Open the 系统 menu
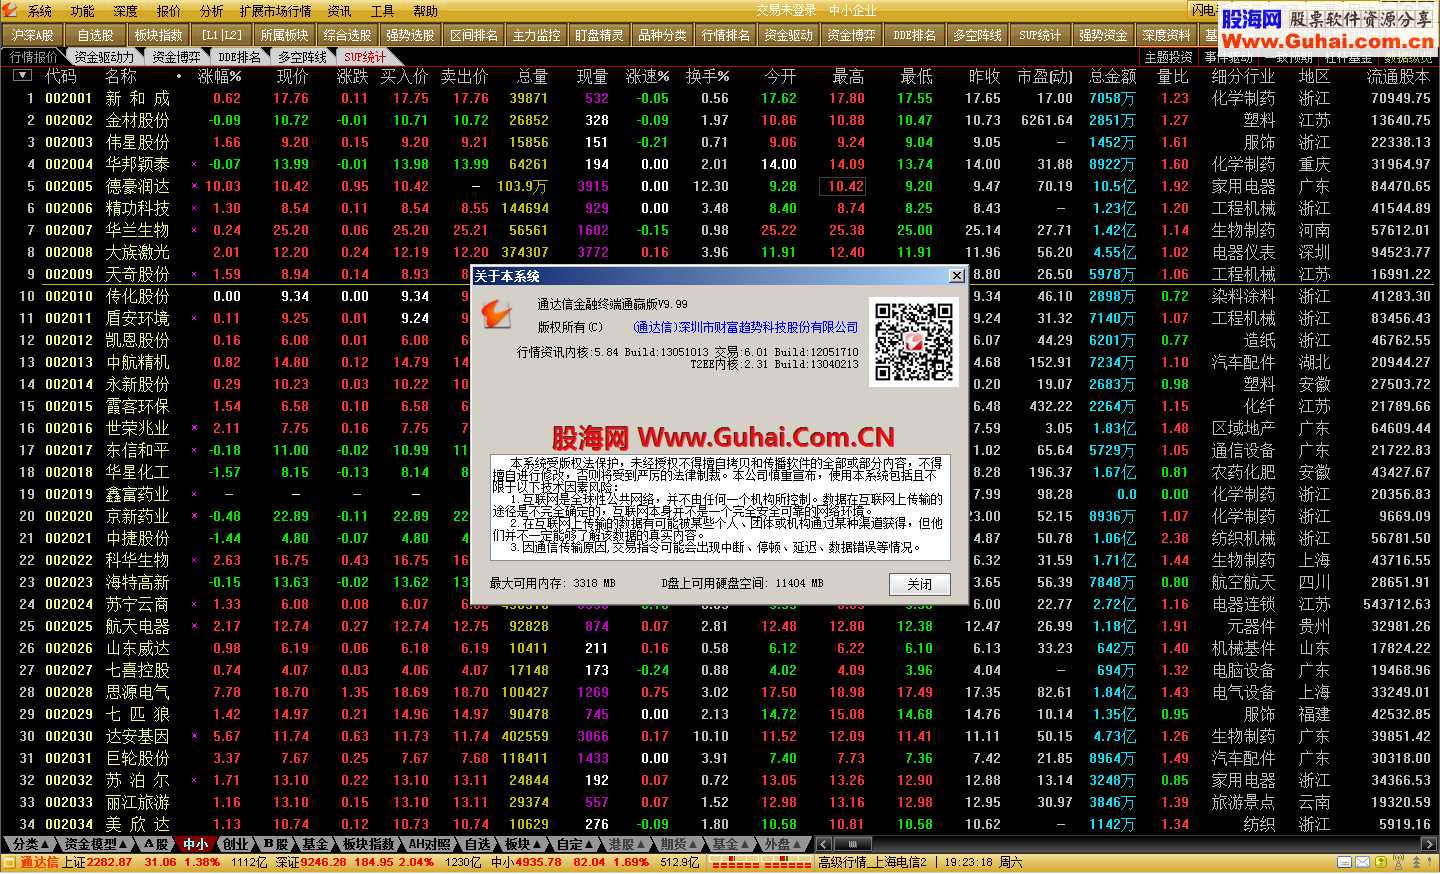This screenshot has height=874, width=1440. (40, 11)
